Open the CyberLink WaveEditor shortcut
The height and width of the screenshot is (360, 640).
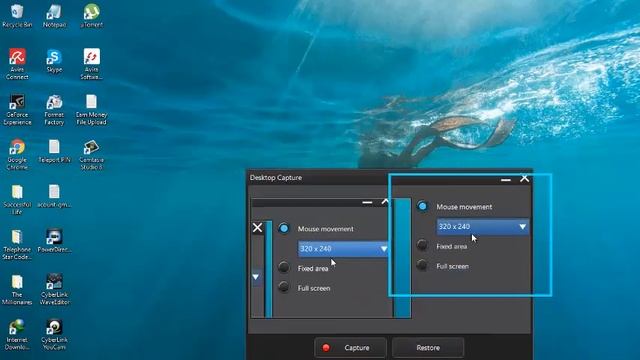pyautogui.click(x=54, y=289)
